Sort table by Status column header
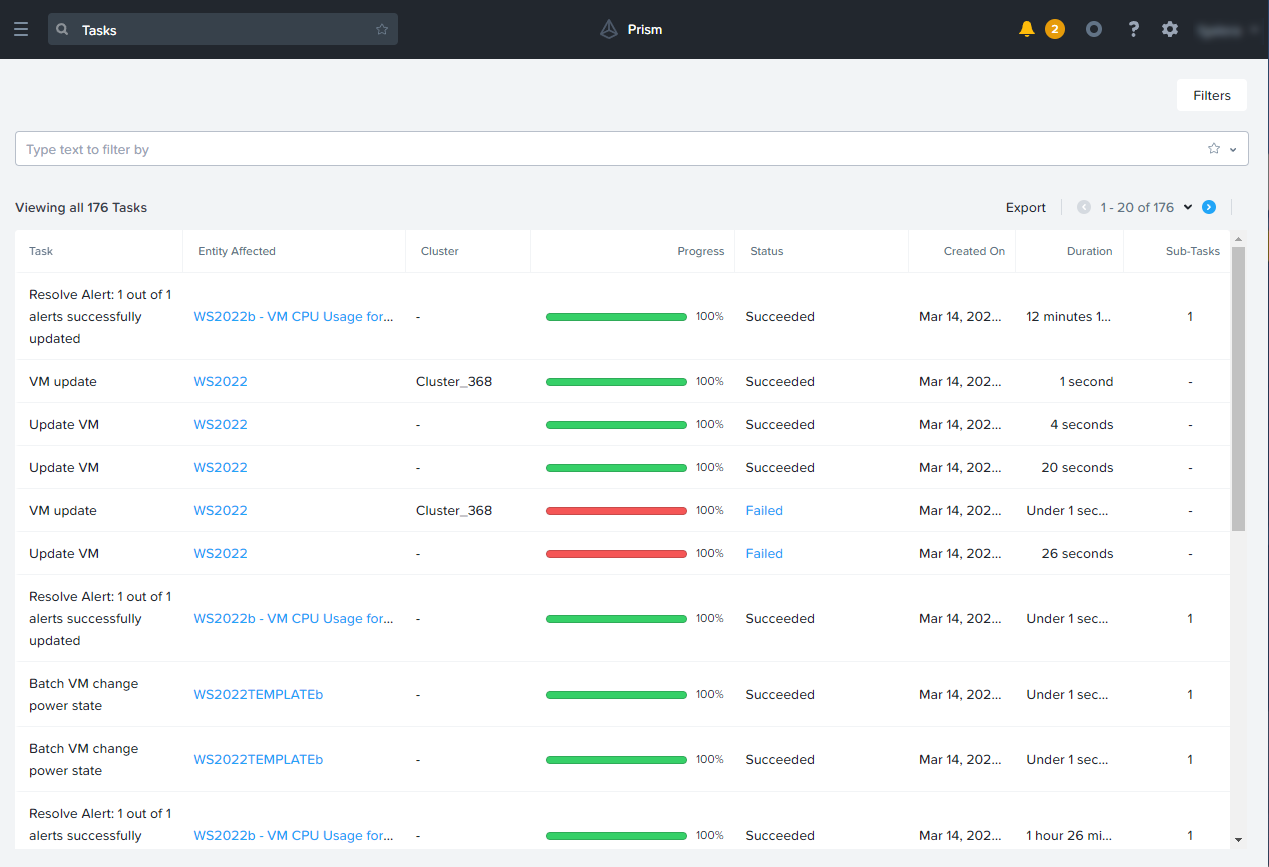This screenshot has width=1269, height=867. 767,251
